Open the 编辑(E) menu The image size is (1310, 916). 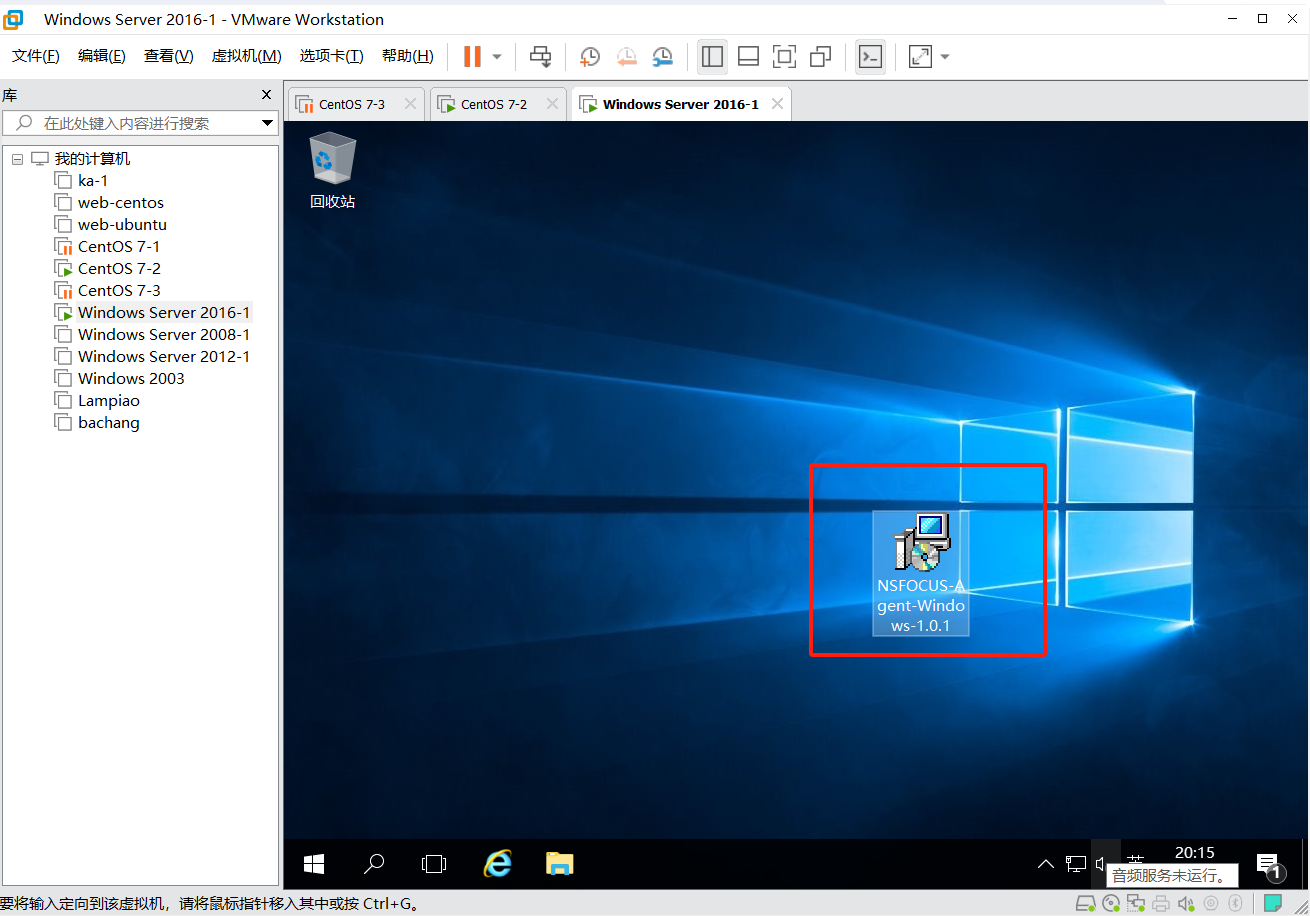(x=102, y=56)
